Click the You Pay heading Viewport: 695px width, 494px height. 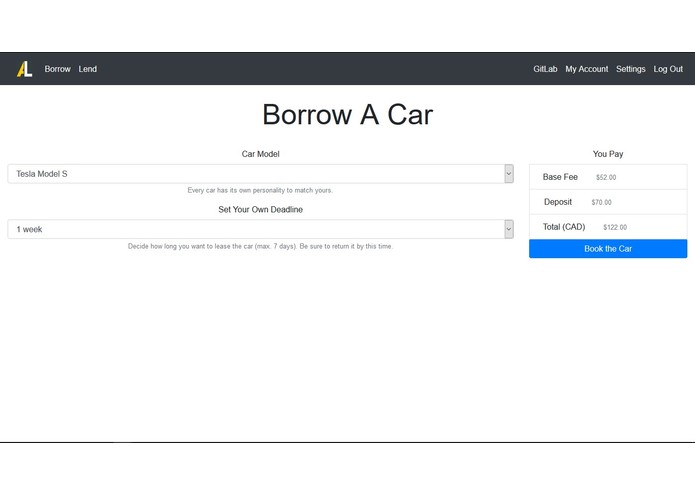608,154
